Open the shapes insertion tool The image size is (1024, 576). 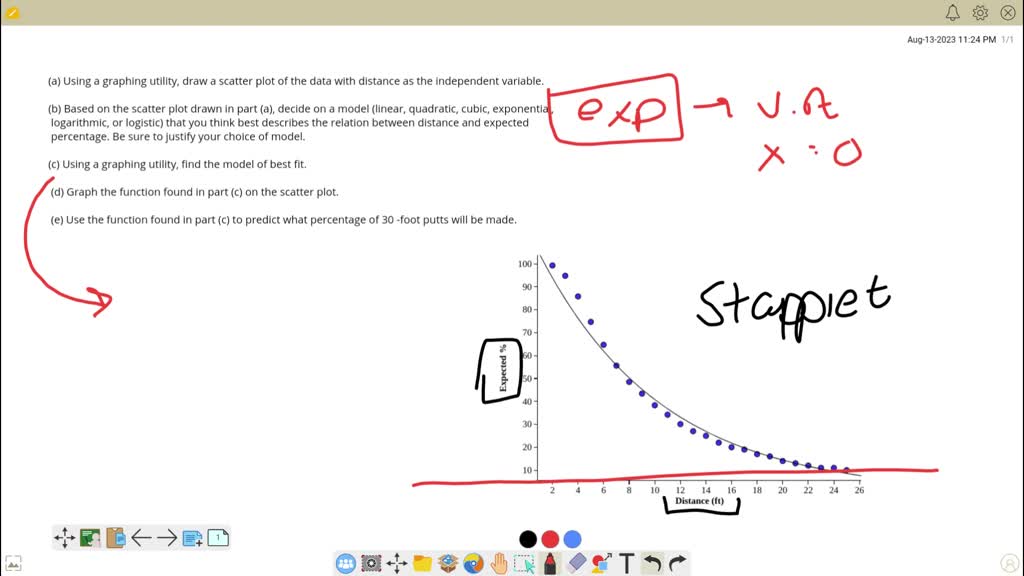600,563
